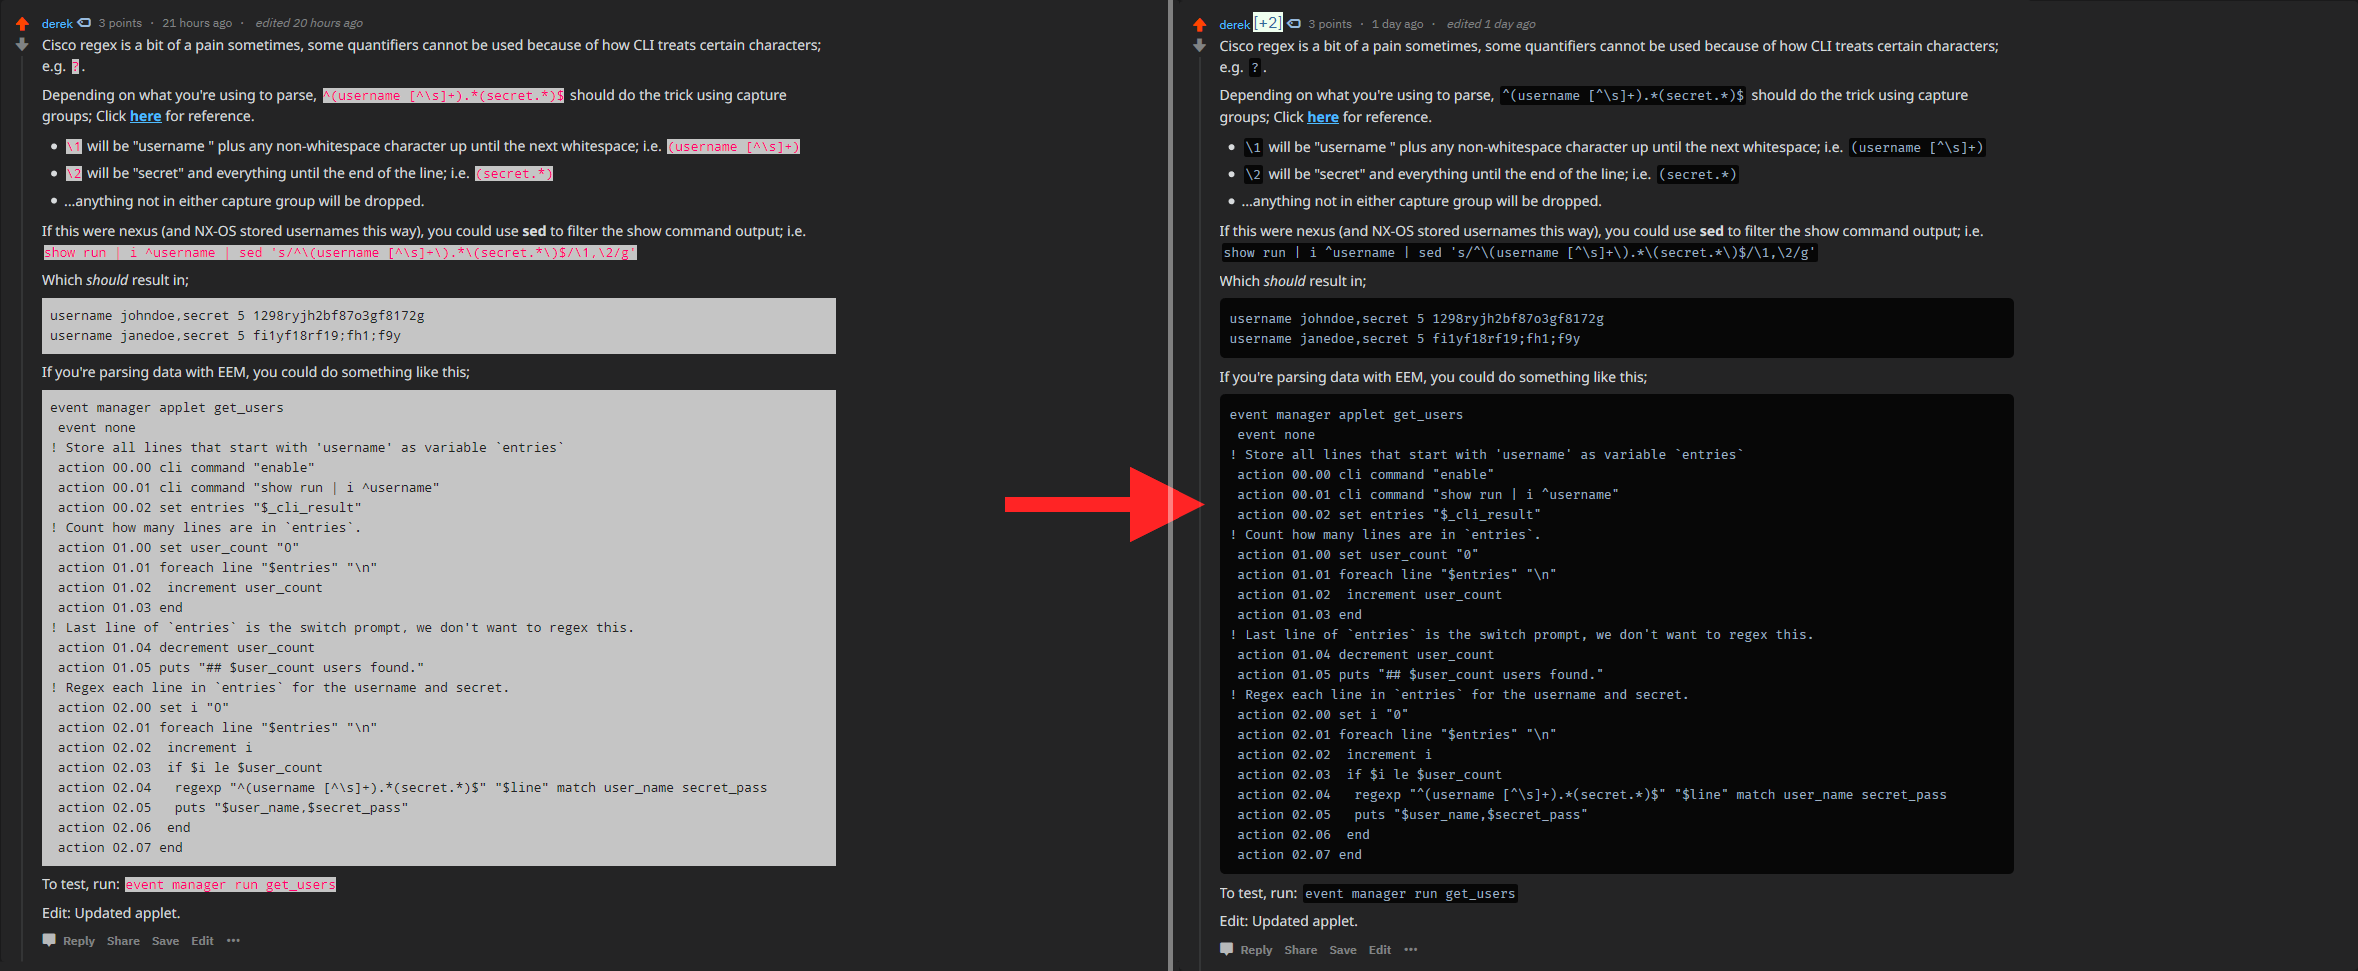Image resolution: width=2358 pixels, height=971 pixels.
Task: Click '\1' inline code in right panel bullet
Action: point(1253,148)
